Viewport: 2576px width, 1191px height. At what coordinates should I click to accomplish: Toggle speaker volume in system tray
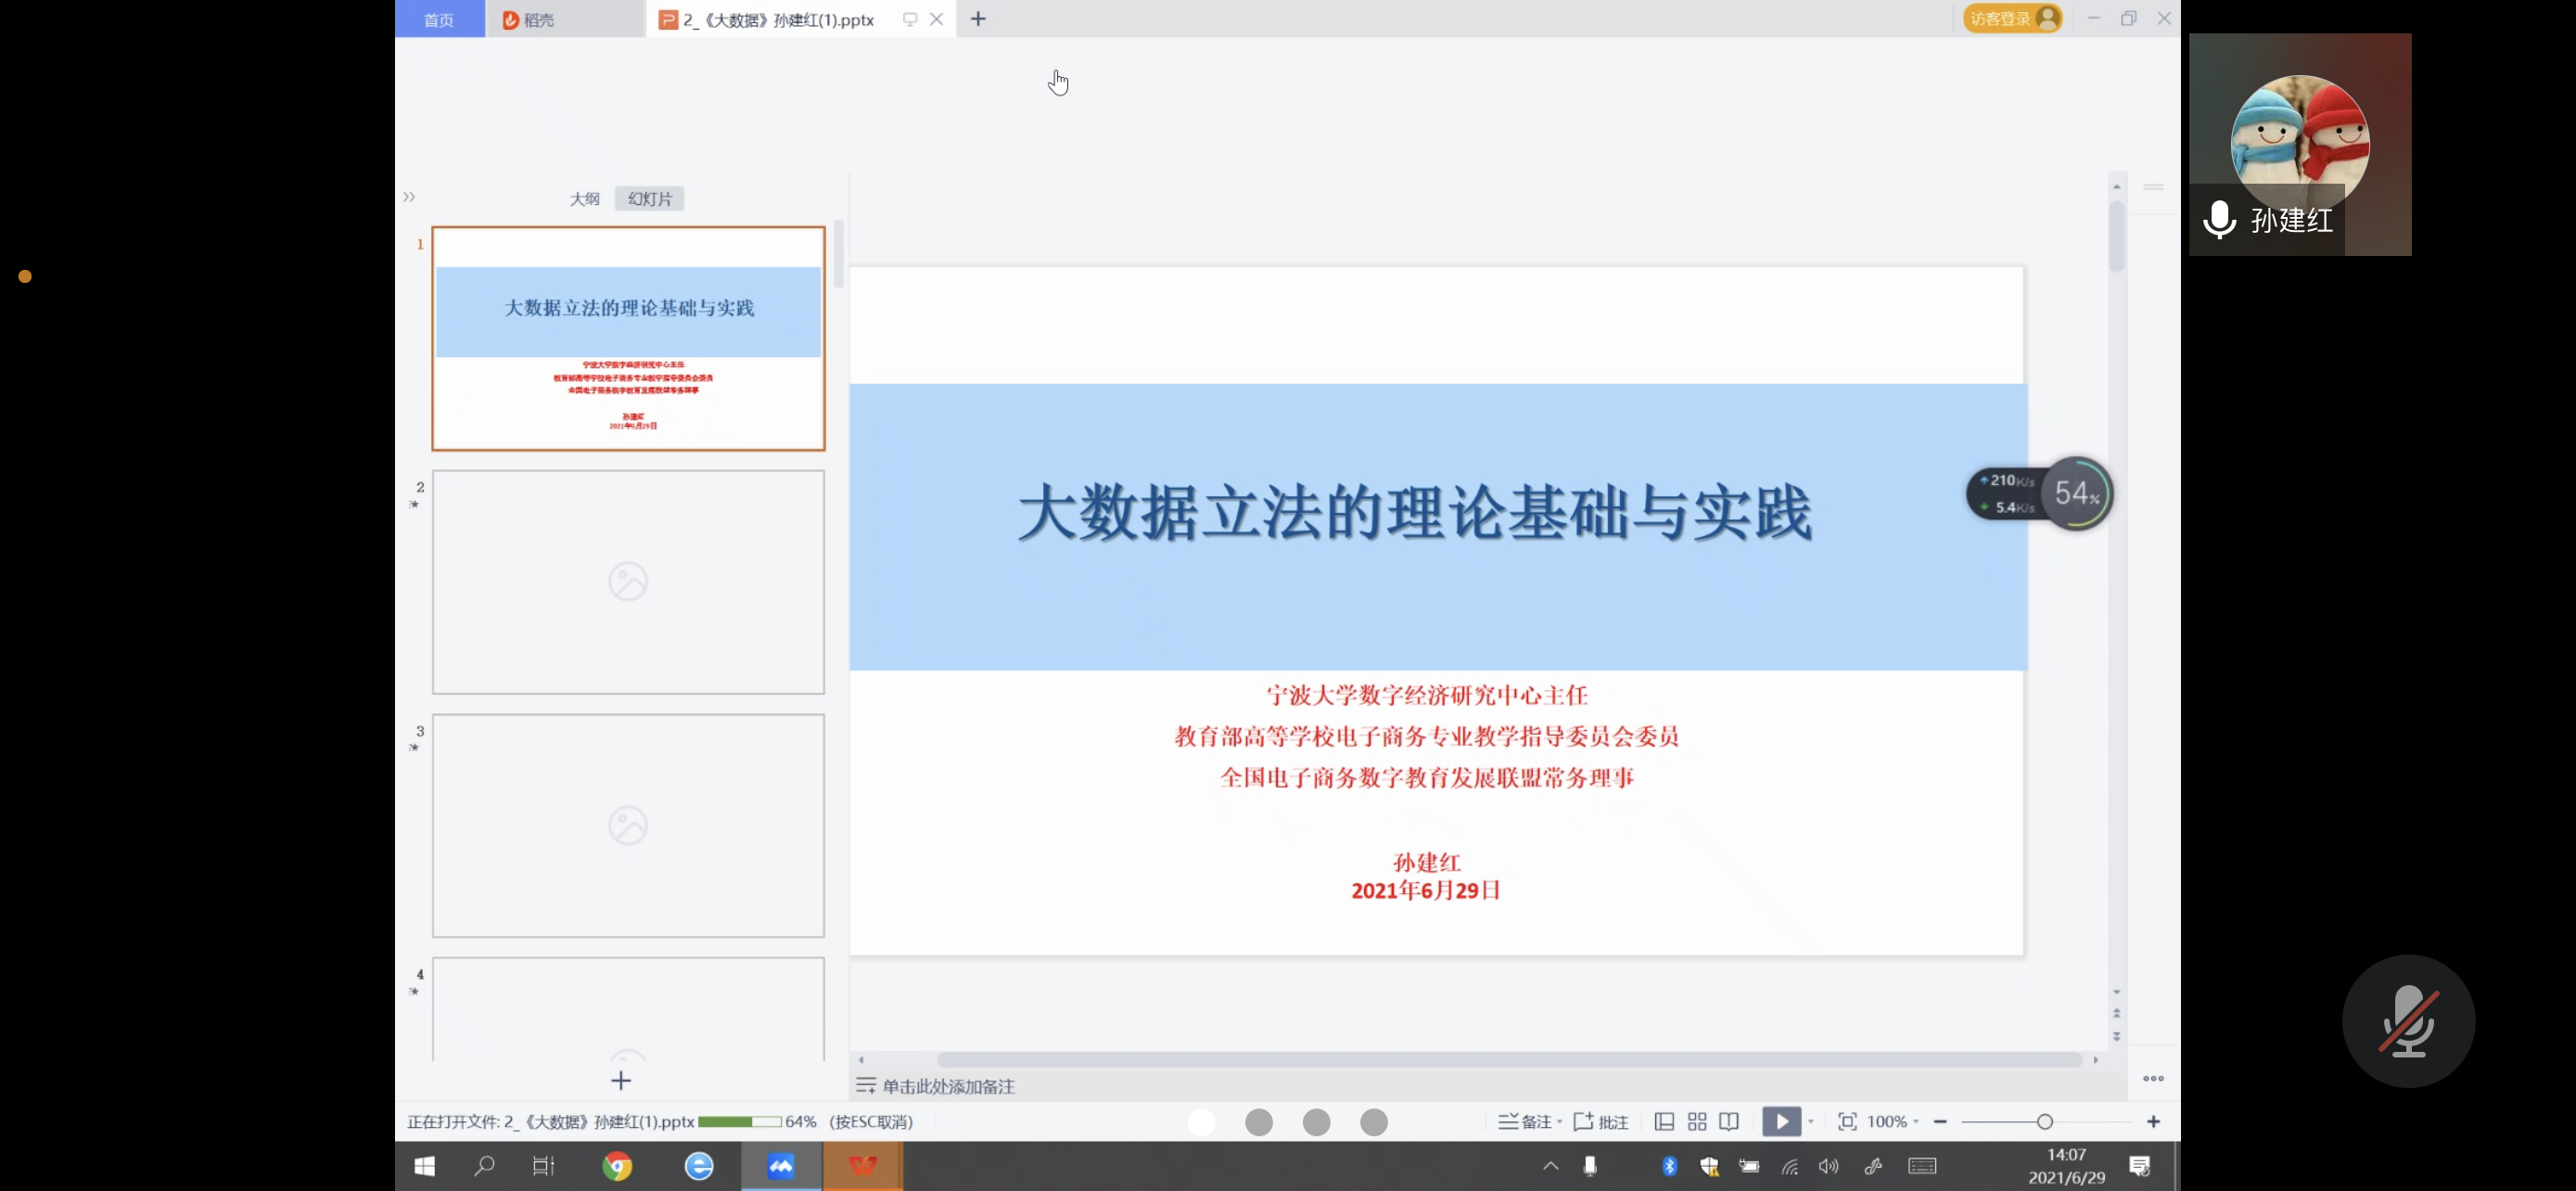[1829, 1166]
